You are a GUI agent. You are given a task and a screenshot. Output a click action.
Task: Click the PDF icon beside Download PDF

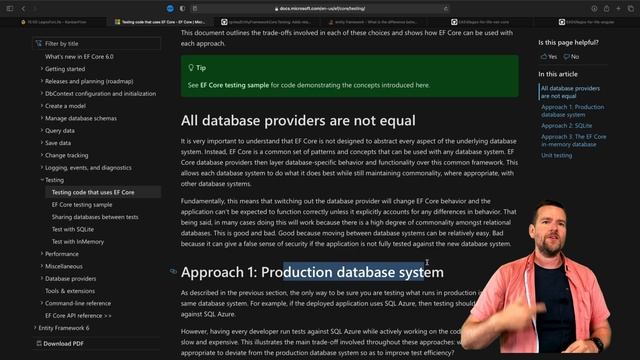click(39, 344)
